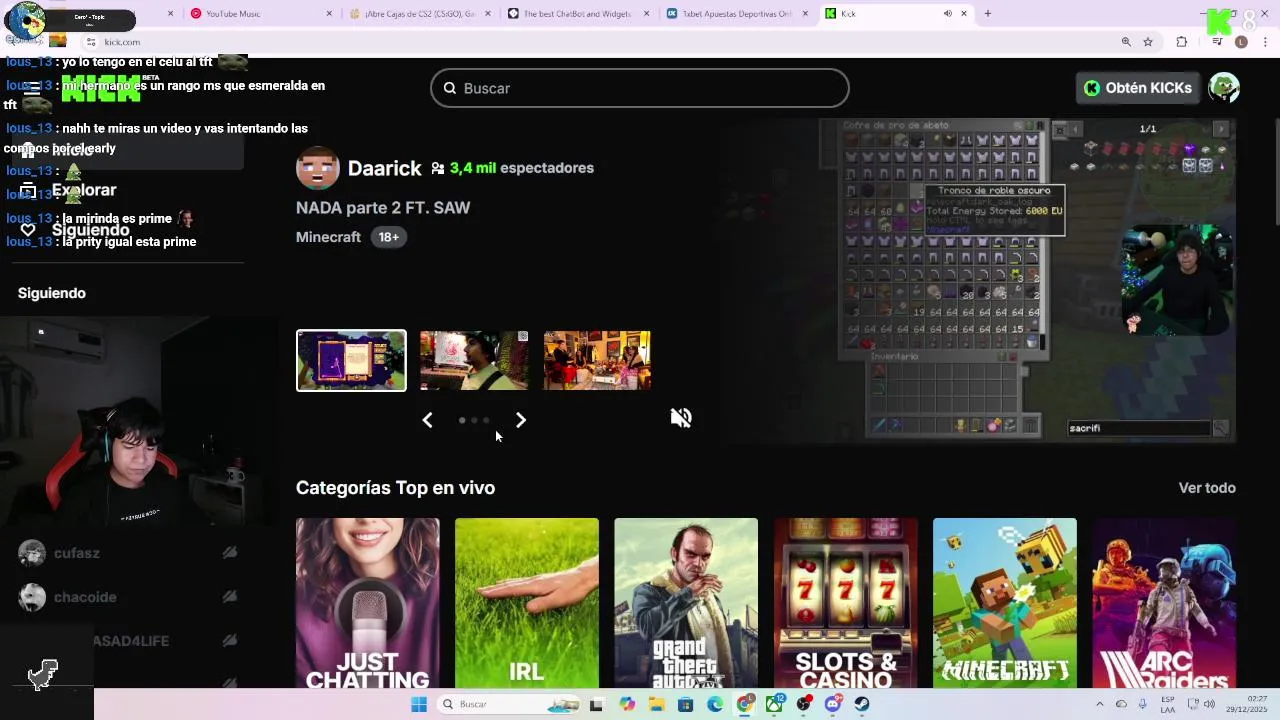Open the IRL category card
1280x720 pixels.
pos(527,603)
